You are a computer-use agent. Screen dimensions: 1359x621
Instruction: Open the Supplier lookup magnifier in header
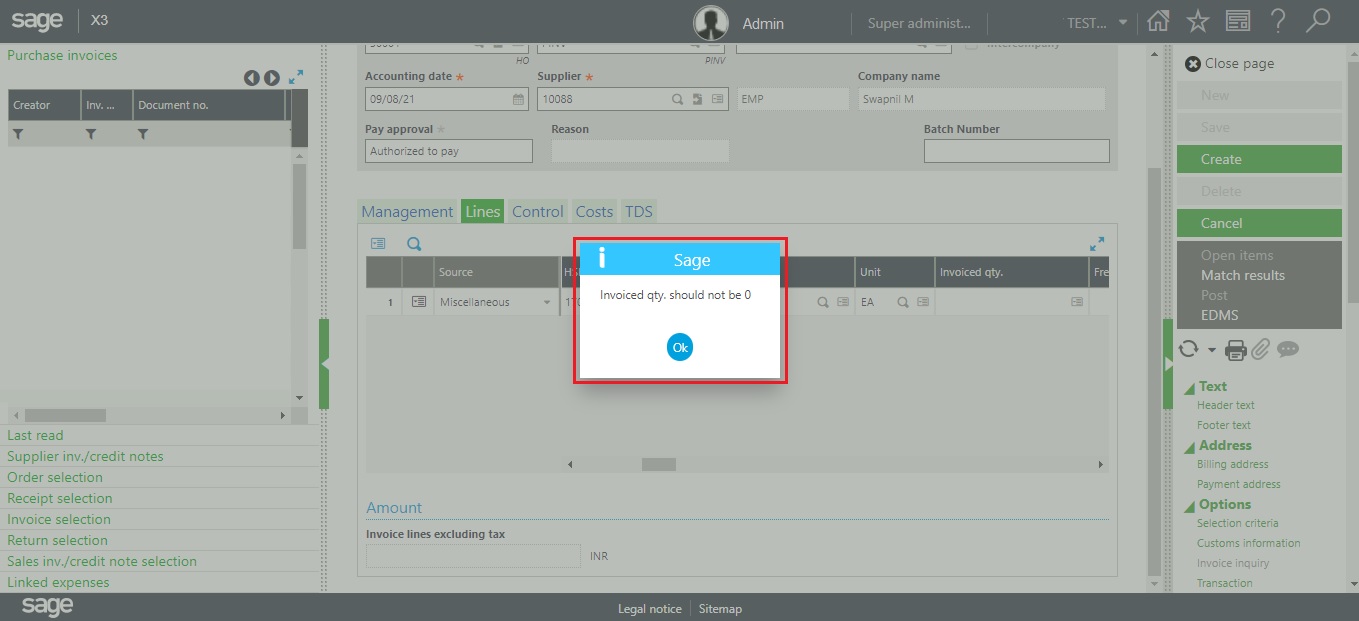[677, 99]
